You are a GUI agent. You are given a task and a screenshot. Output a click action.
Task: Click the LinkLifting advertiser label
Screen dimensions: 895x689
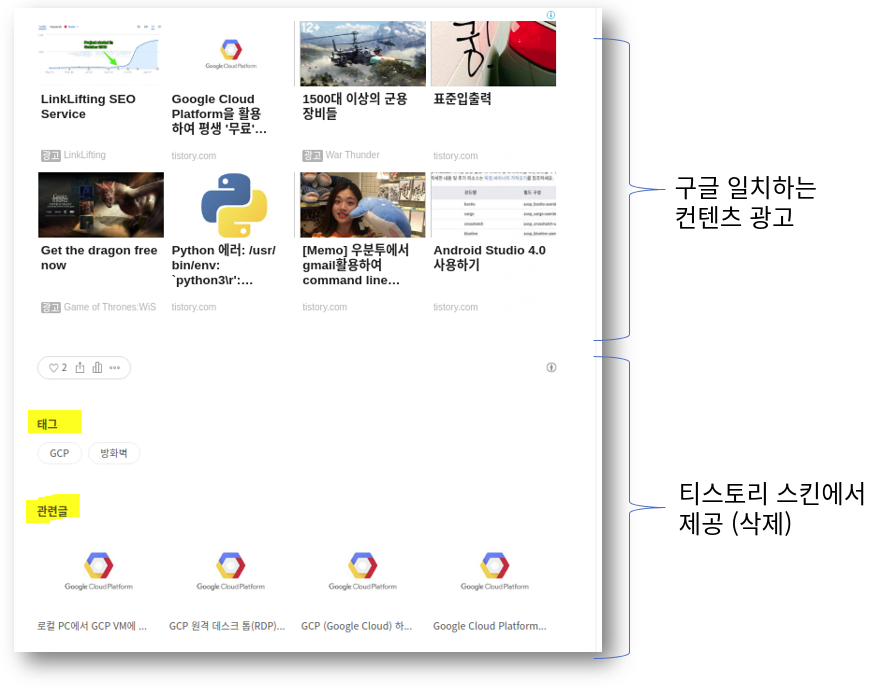point(84,155)
